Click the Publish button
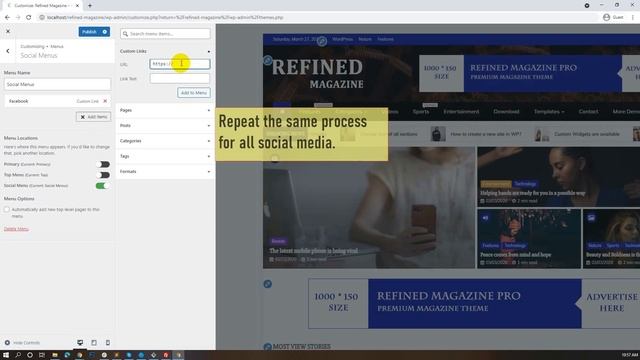The image size is (640, 360). pyautogui.click(x=89, y=32)
